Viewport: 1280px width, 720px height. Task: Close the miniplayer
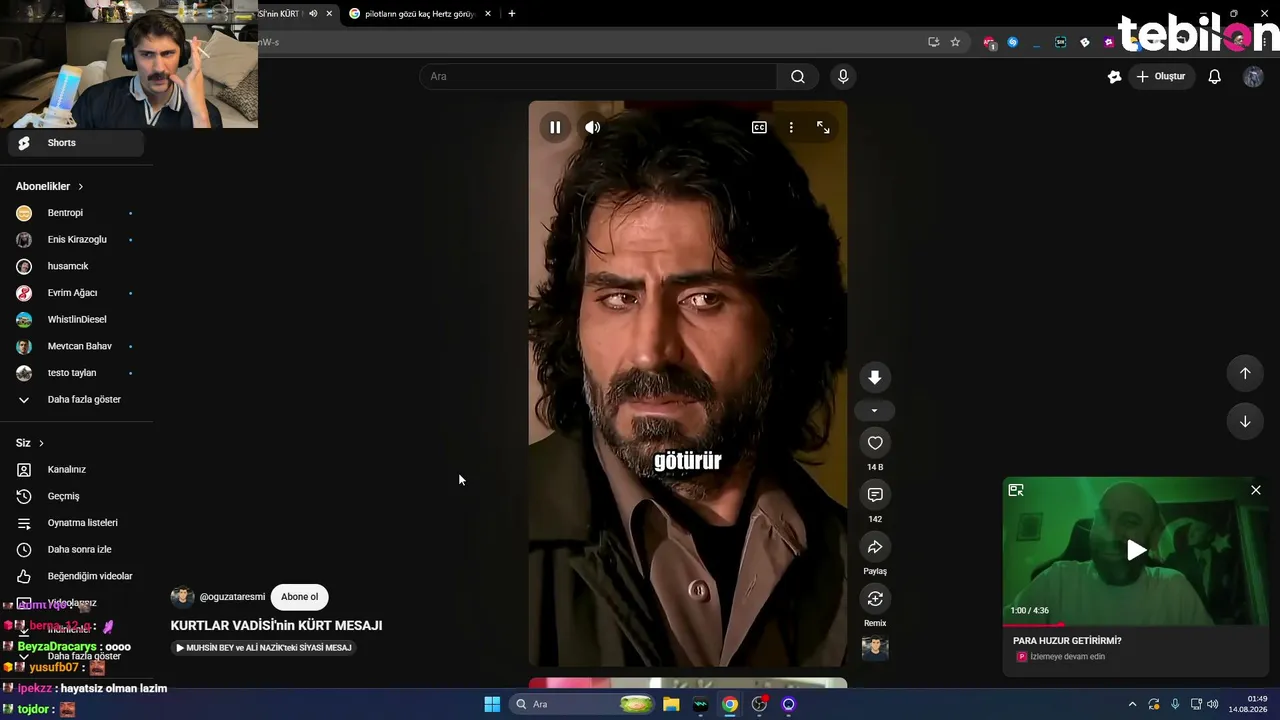1256,490
